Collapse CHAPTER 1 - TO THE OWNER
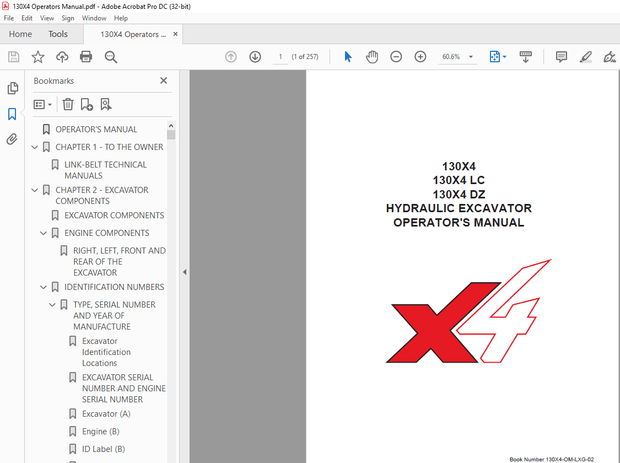The width and height of the screenshot is (620, 463). [x=35, y=147]
